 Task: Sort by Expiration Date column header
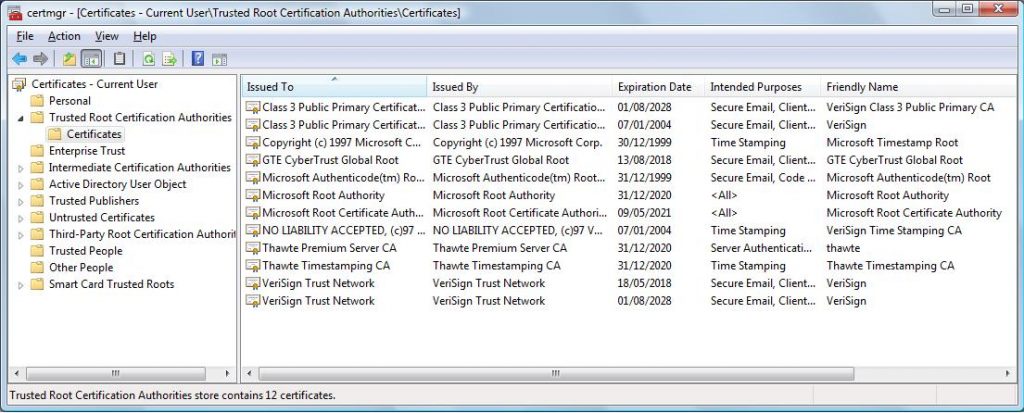[x=658, y=86]
